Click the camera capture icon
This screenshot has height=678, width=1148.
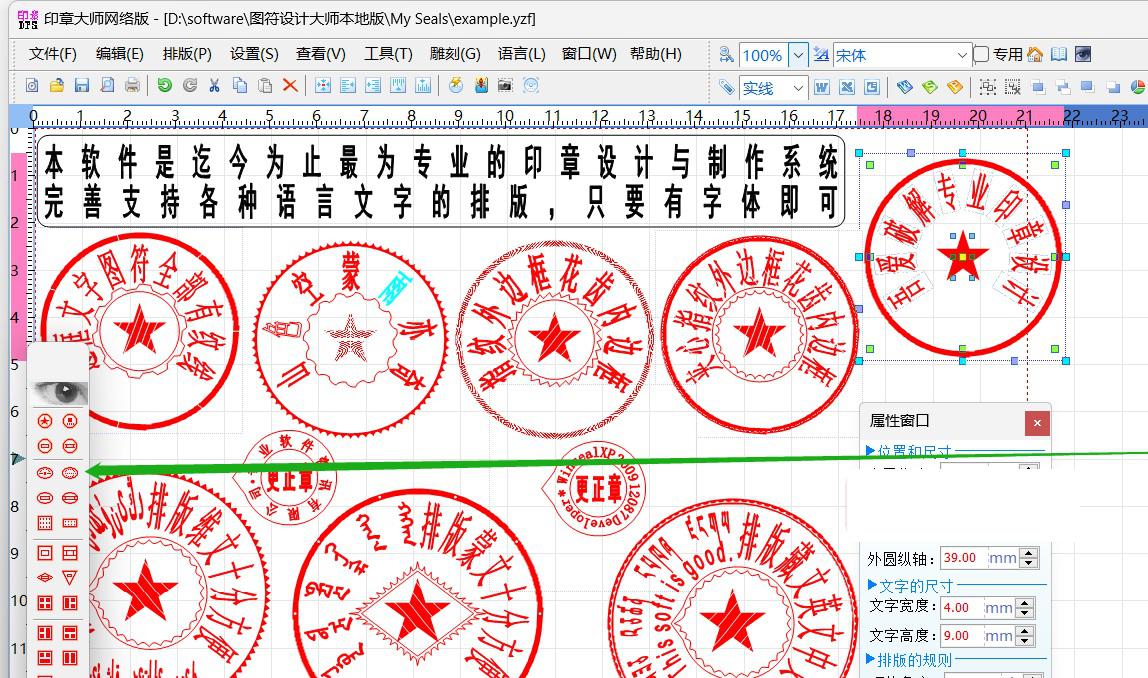(505, 86)
